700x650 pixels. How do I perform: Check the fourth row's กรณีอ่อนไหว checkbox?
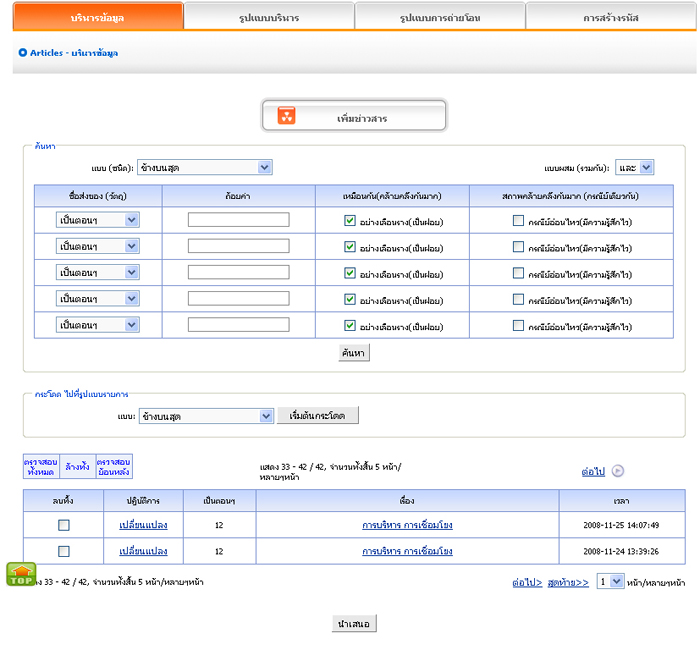[x=518, y=299]
